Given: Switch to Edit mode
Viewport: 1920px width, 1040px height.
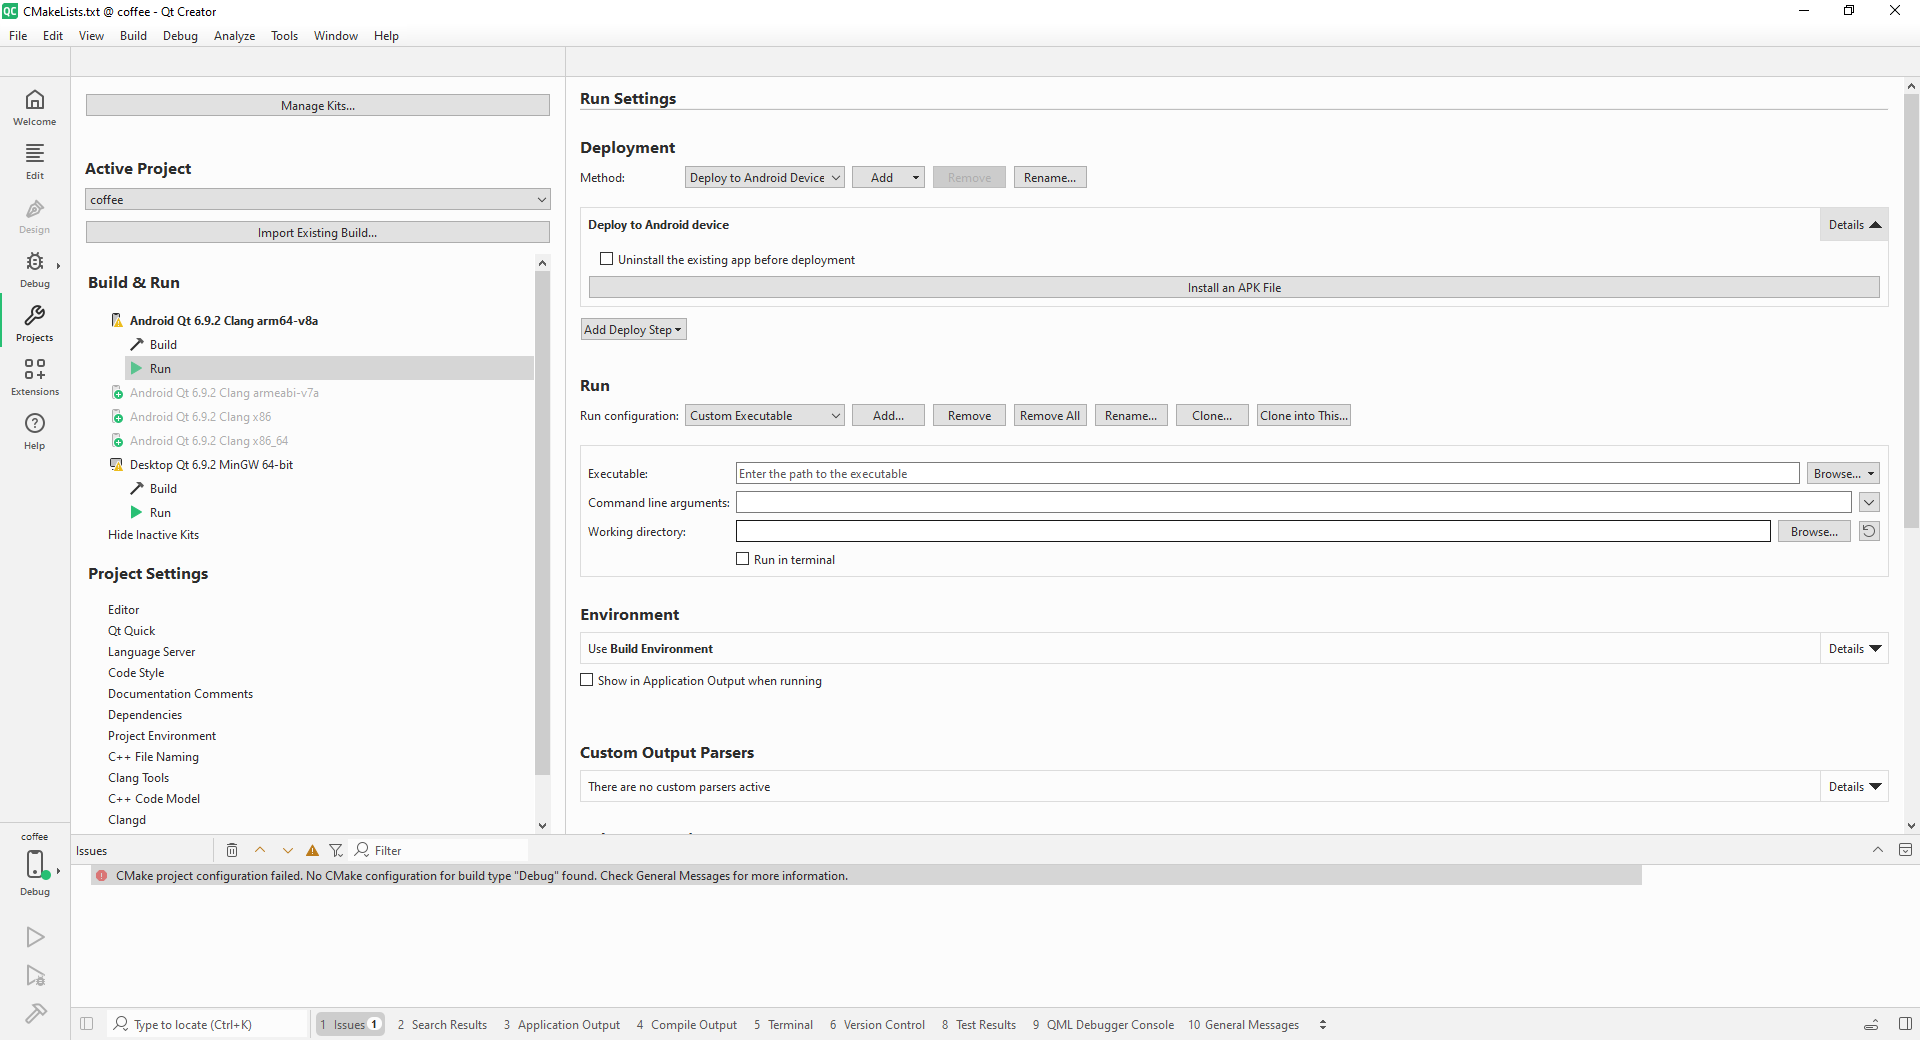Looking at the screenshot, I should click(35, 161).
